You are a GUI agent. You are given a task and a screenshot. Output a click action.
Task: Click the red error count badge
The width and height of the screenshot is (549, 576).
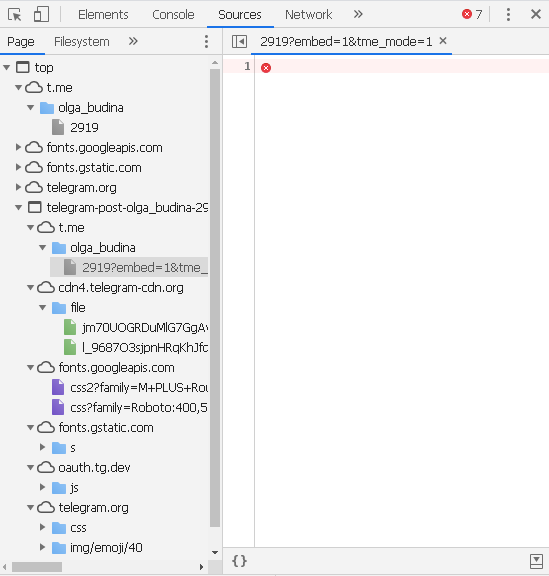click(472, 14)
